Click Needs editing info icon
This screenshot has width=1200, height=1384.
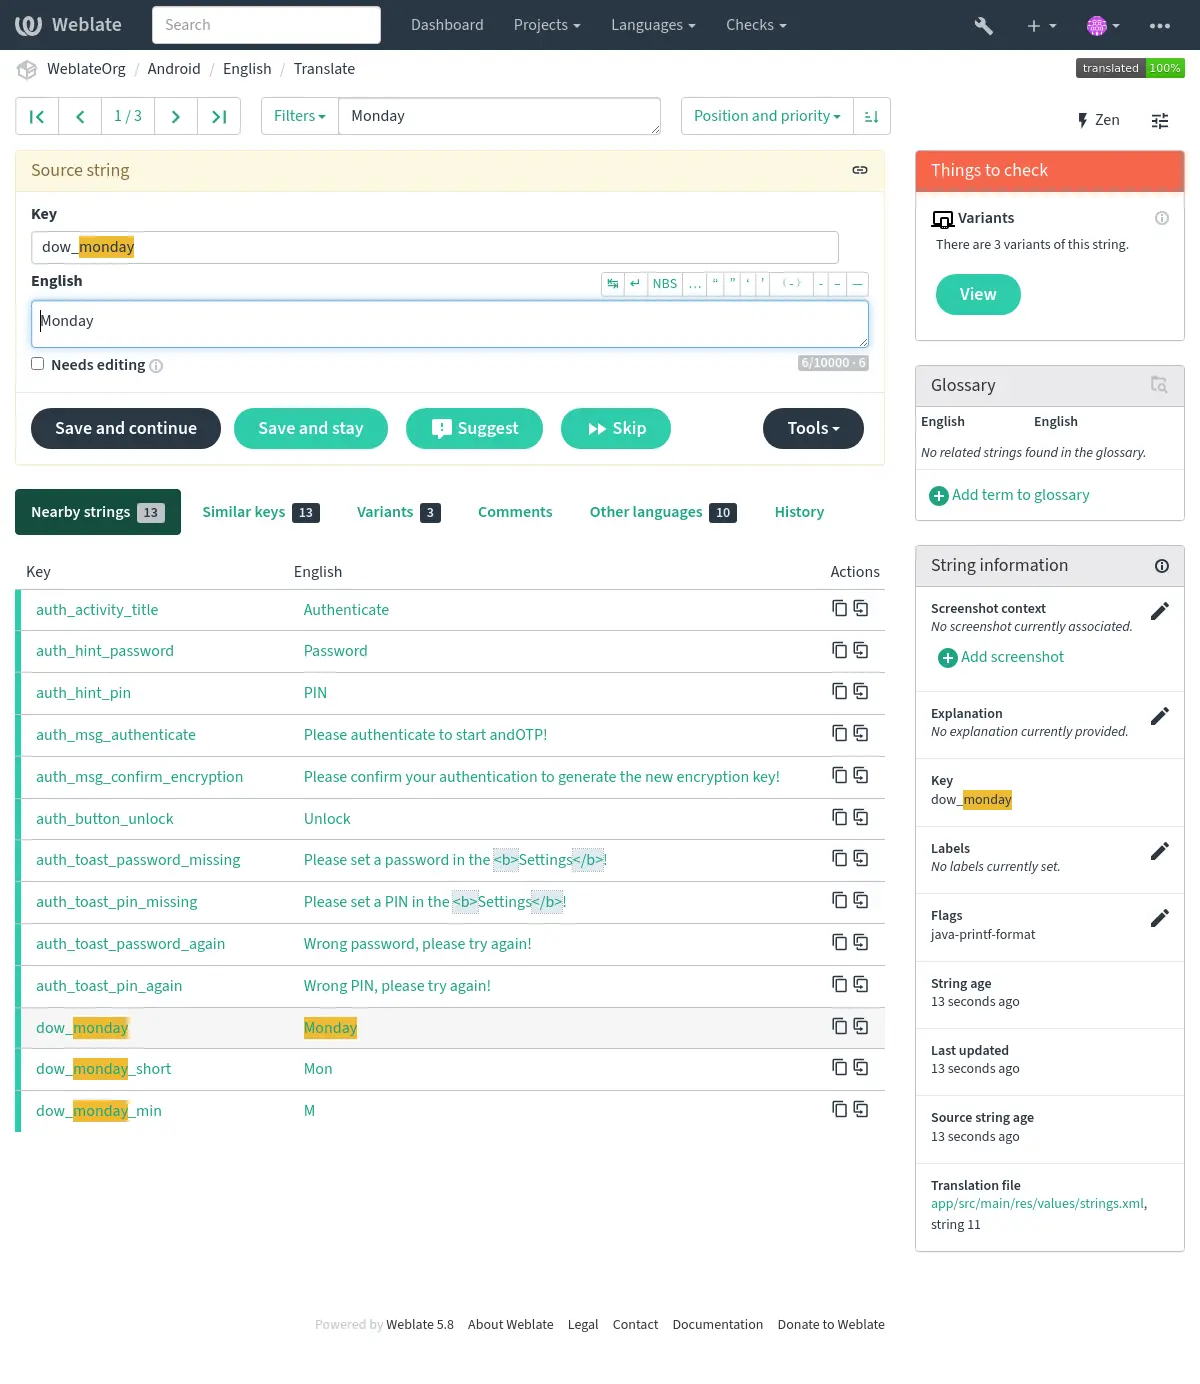(x=156, y=366)
